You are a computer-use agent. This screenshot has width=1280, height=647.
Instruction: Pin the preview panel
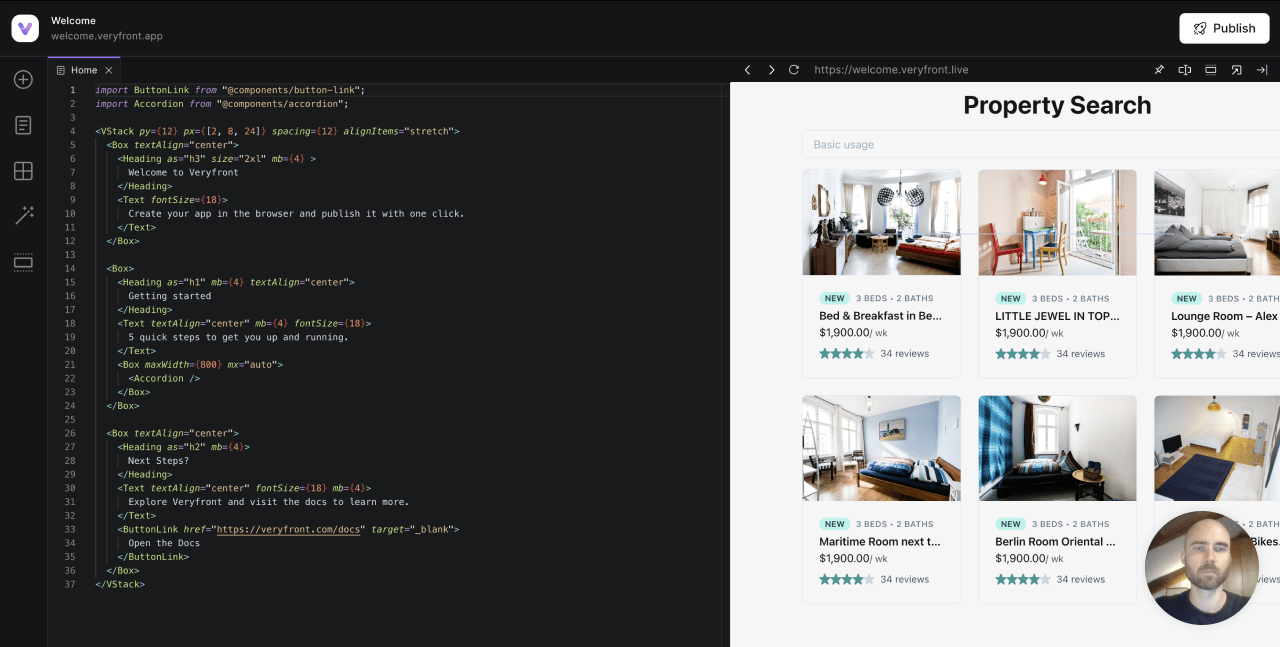click(1159, 70)
